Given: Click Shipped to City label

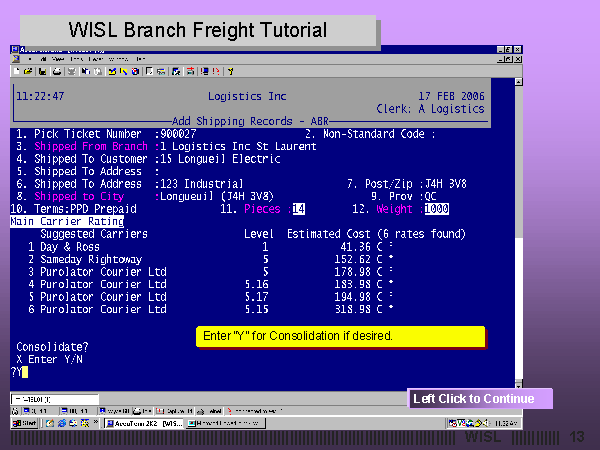Looking at the screenshot, I should pyautogui.click(x=79, y=196).
